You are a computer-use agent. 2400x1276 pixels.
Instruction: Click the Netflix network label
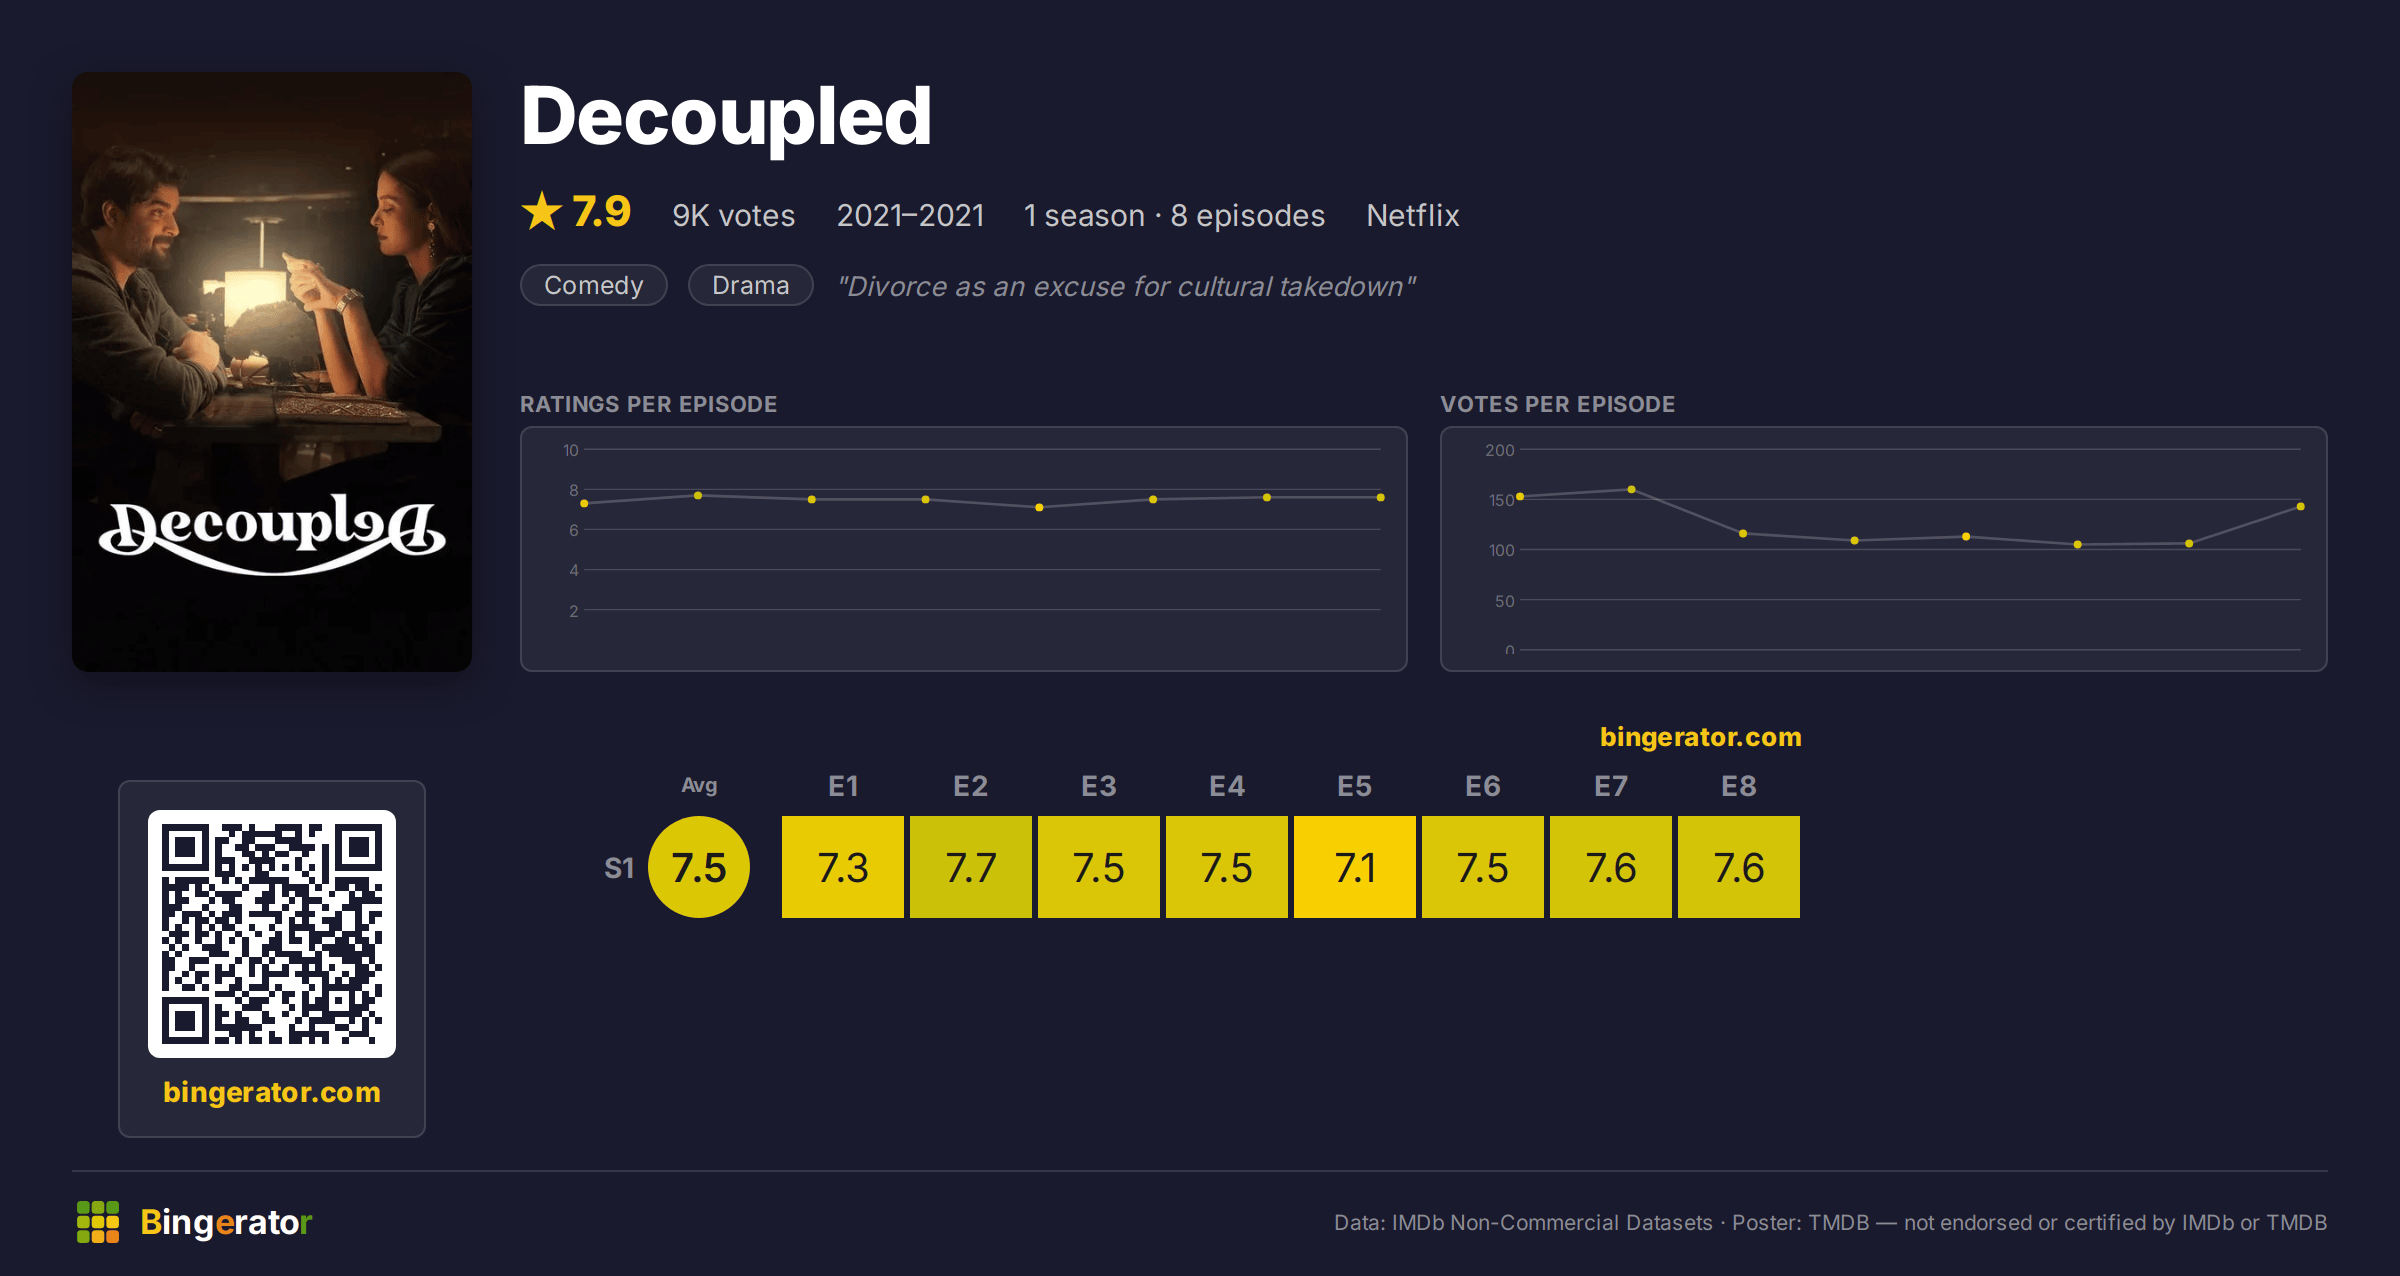[x=1413, y=215]
